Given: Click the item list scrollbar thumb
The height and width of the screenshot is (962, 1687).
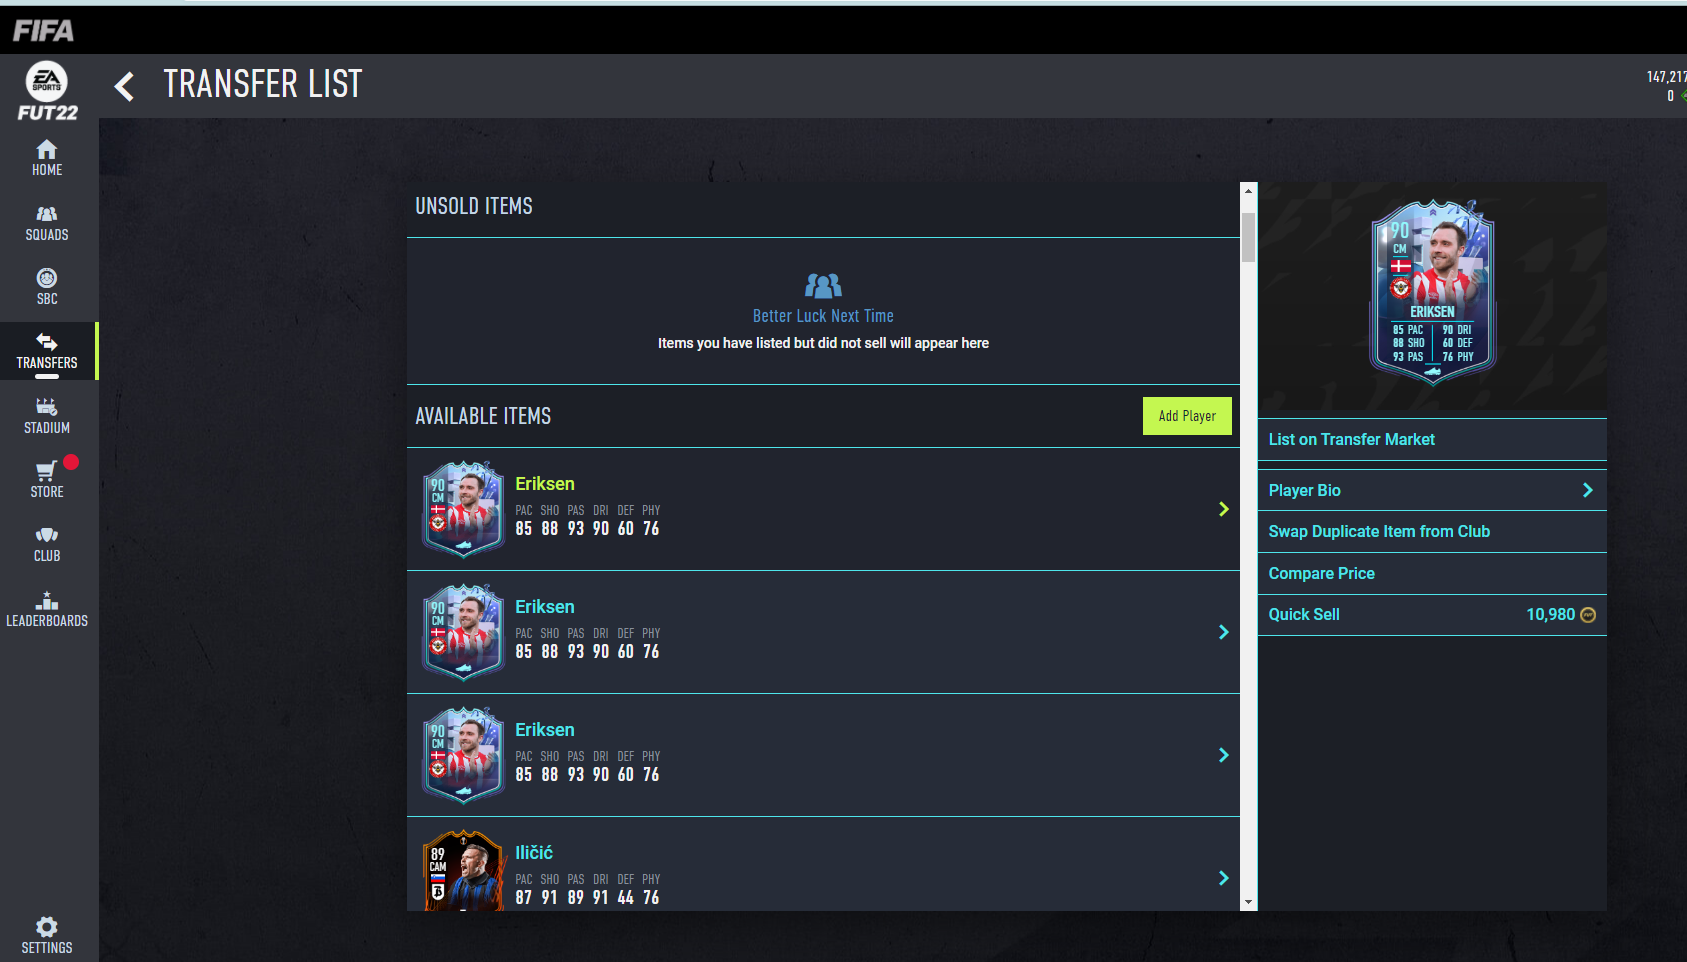Looking at the screenshot, I should click(x=1248, y=237).
